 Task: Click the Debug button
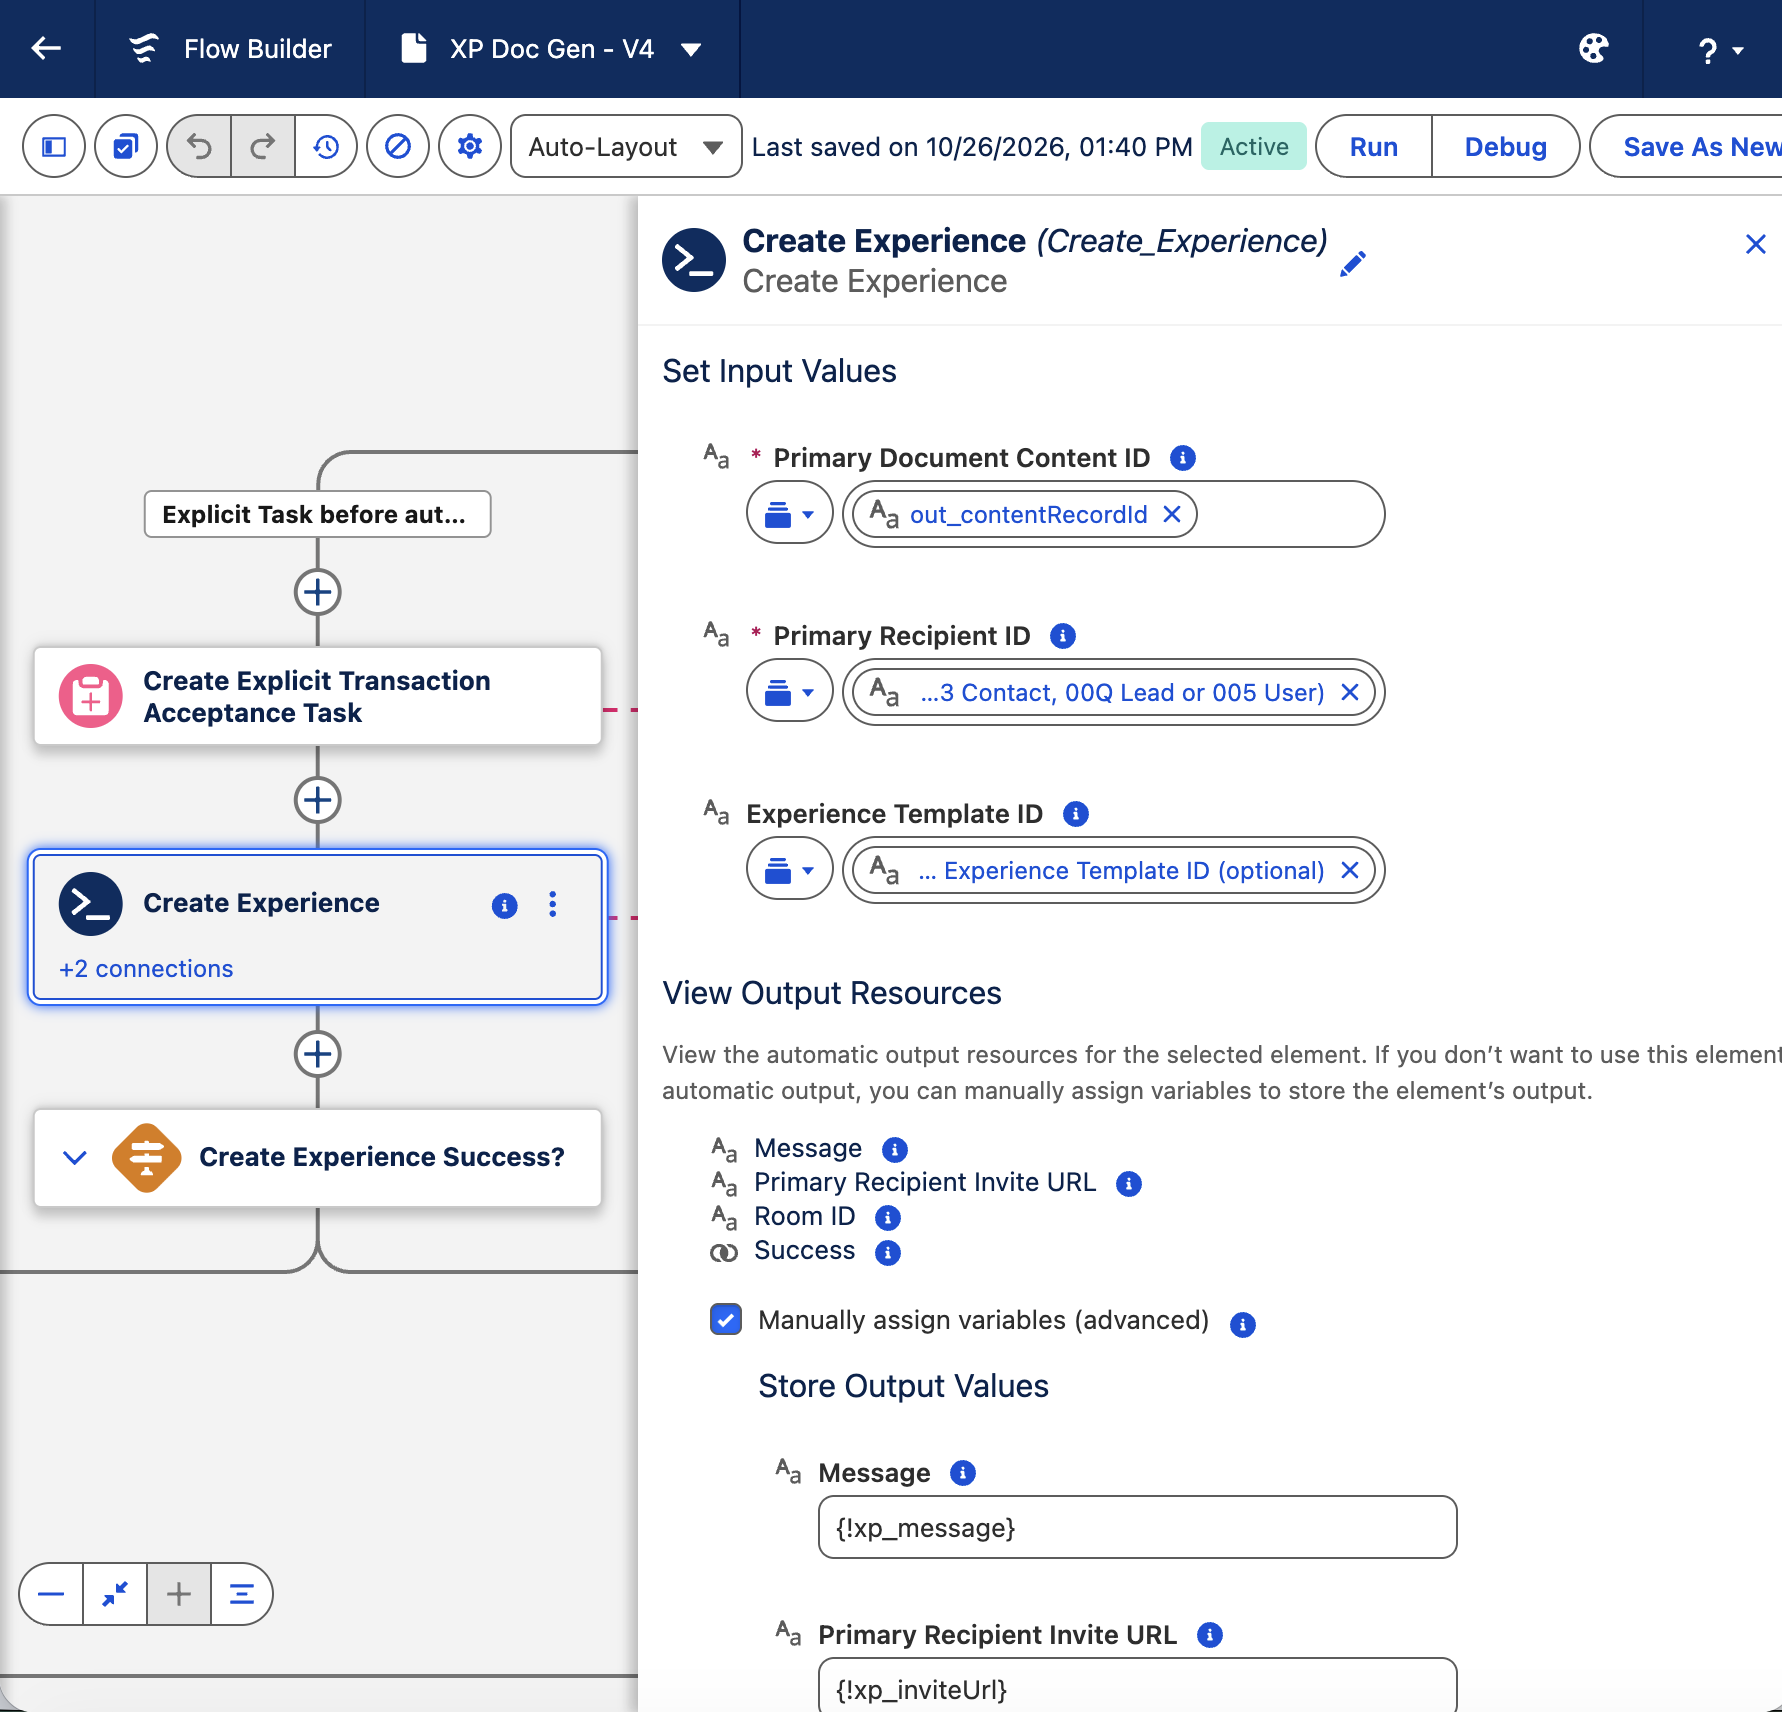1506,147
